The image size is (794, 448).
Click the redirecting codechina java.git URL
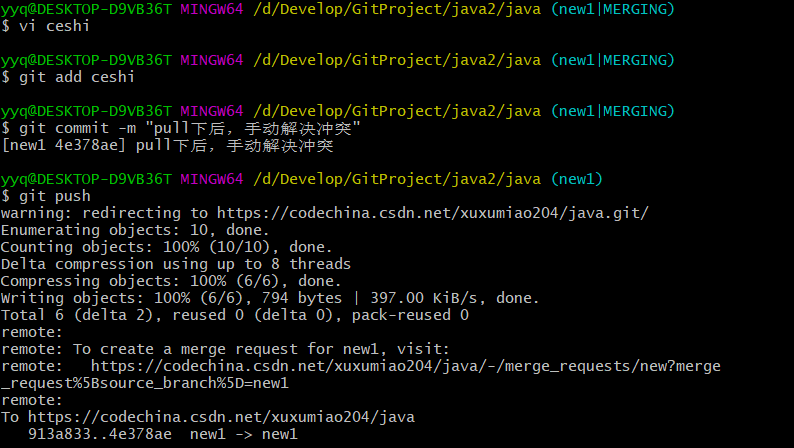click(432, 213)
